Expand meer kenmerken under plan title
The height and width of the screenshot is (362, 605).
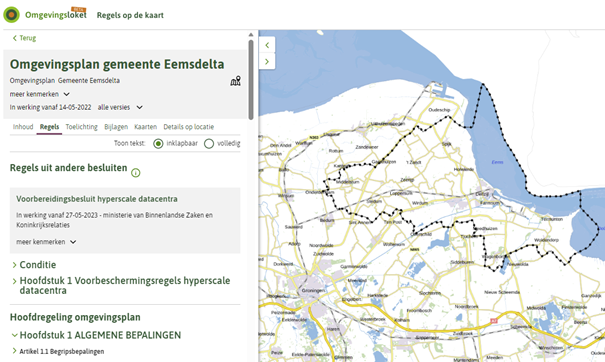[x=40, y=94]
